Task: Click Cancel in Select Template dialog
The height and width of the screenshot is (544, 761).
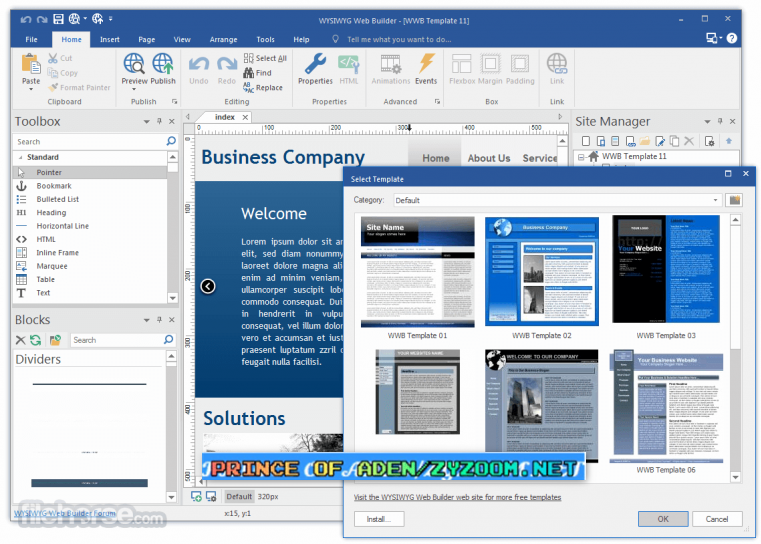Action: click(717, 519)
